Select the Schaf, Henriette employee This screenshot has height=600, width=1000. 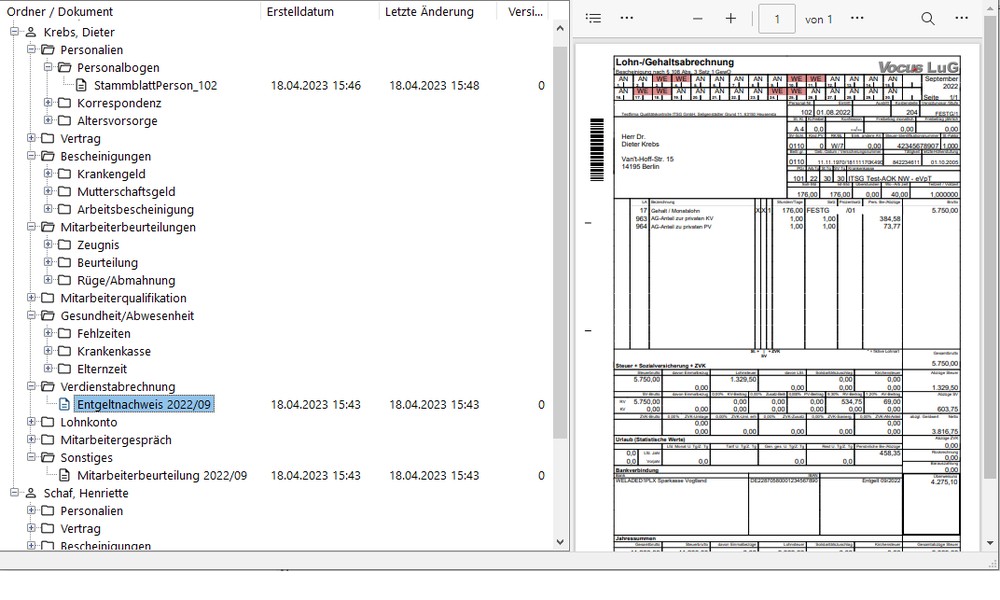tap(85, 493)
